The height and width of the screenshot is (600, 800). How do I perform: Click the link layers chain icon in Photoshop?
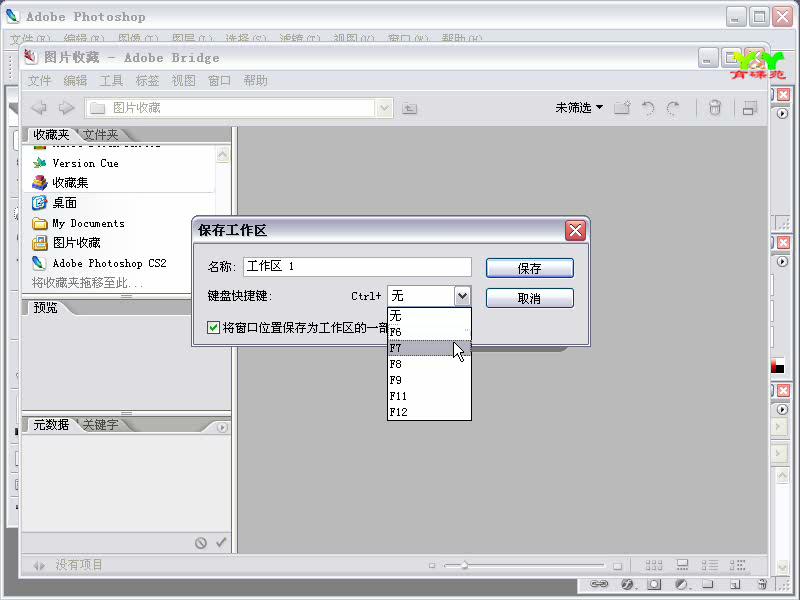click(x=599, y=584)
